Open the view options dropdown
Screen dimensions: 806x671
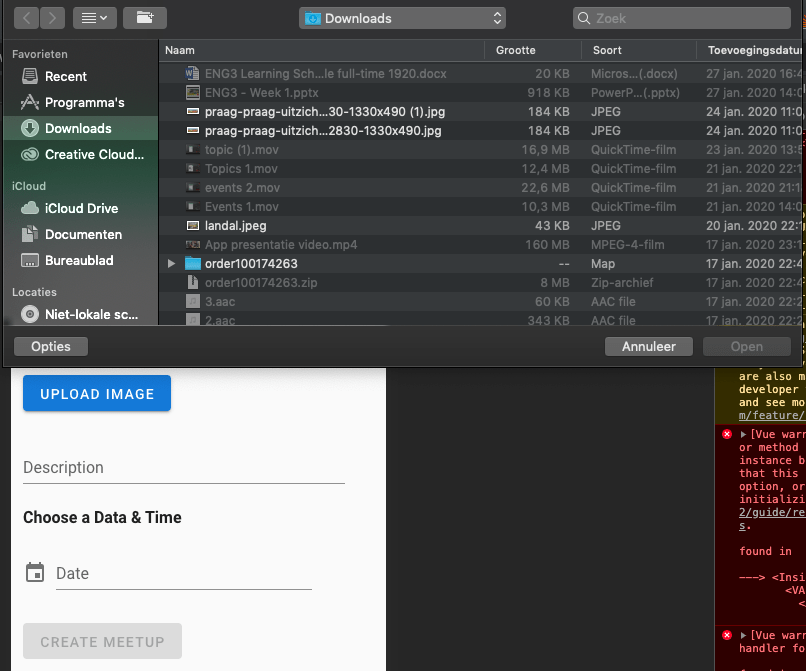[x=94, y=18]
